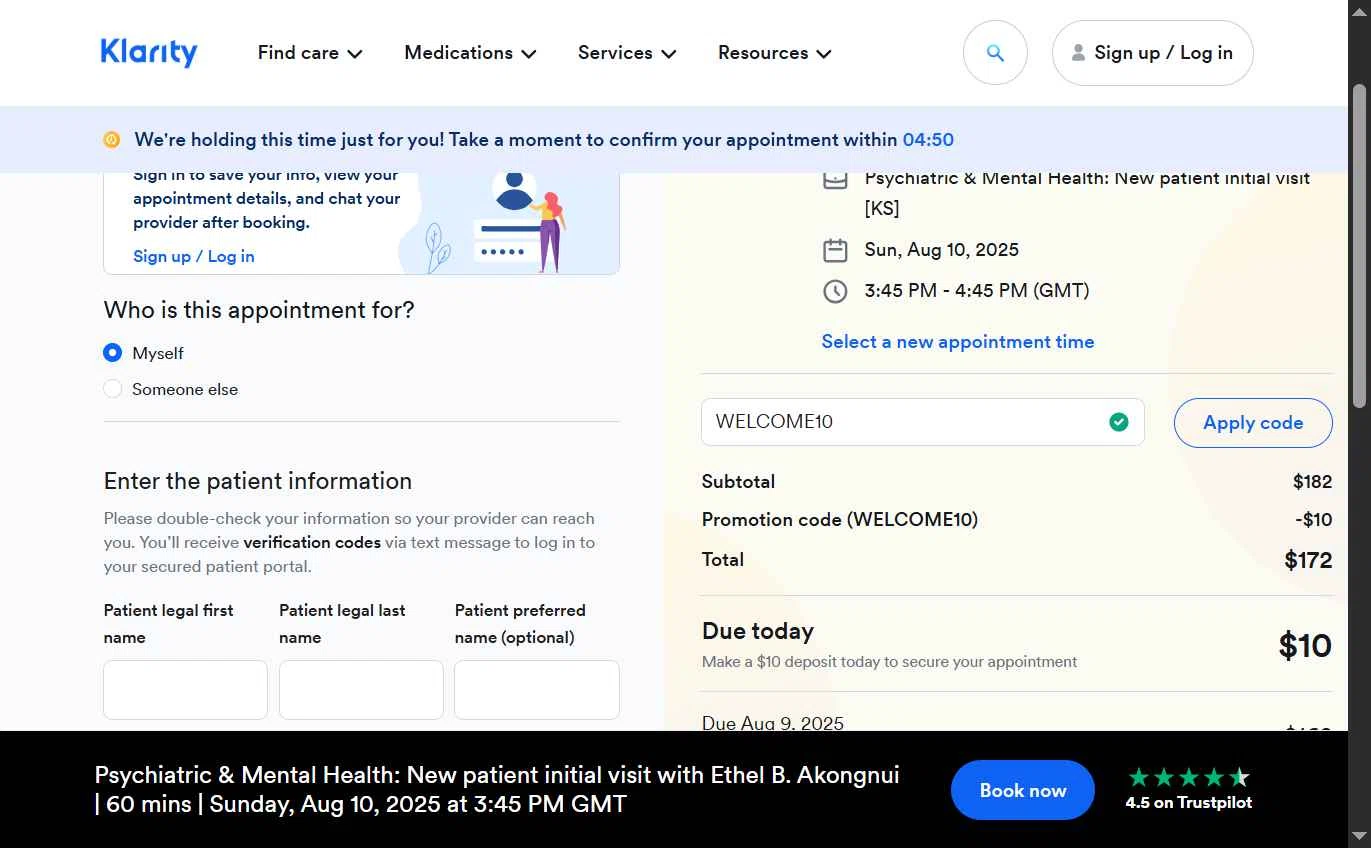Click Select a new appointment time
The width and height of the screenshot is (1371, 848).
(x=958, y=342)
